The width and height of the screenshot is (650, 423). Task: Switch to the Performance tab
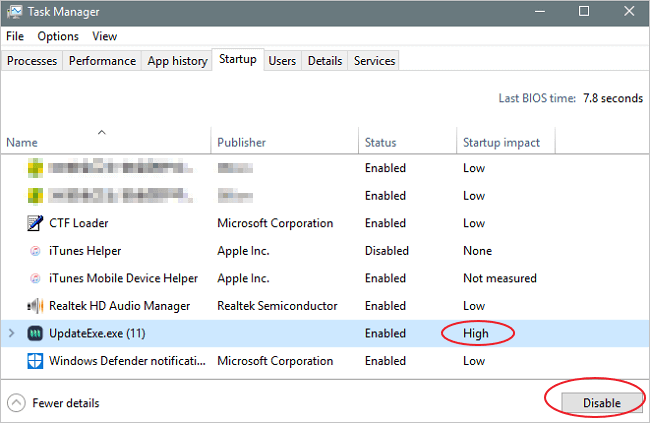click(102, 61)
